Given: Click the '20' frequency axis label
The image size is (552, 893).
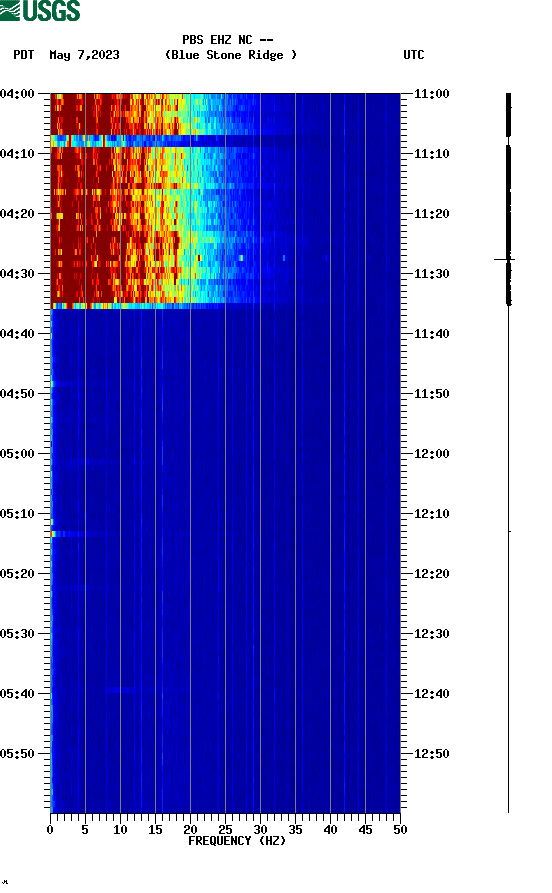Looking at the screenshot, I should [x=190, y=830].
